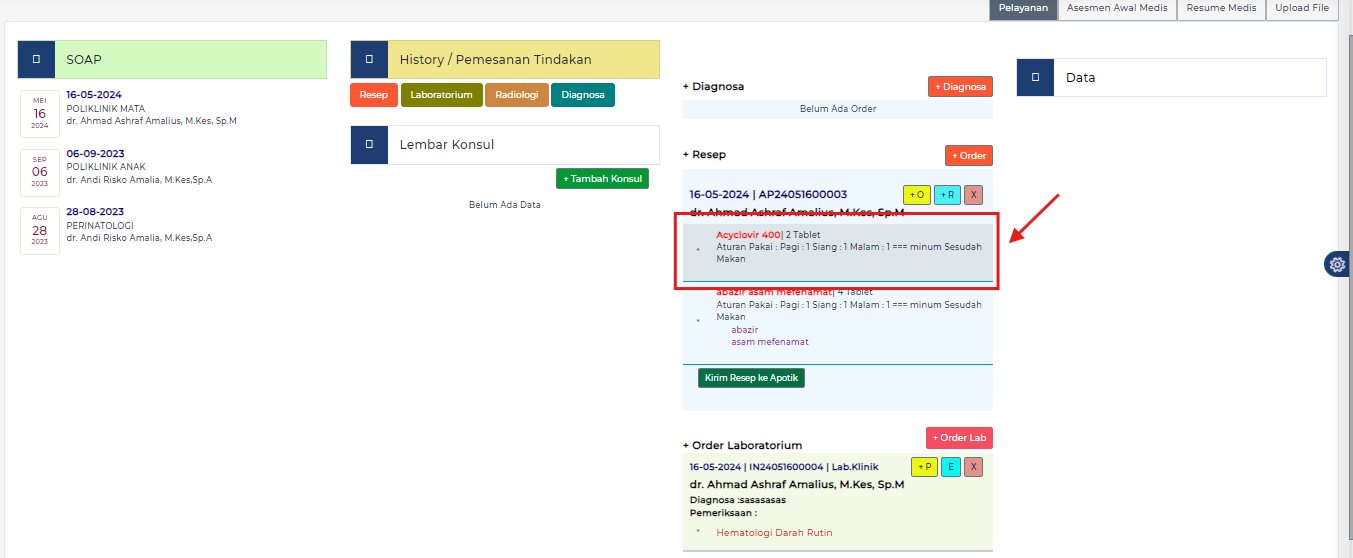Click the History / Pemesanan Tindakan header icon
Viewport: 1353px width, 558px height.
[369, 60]
